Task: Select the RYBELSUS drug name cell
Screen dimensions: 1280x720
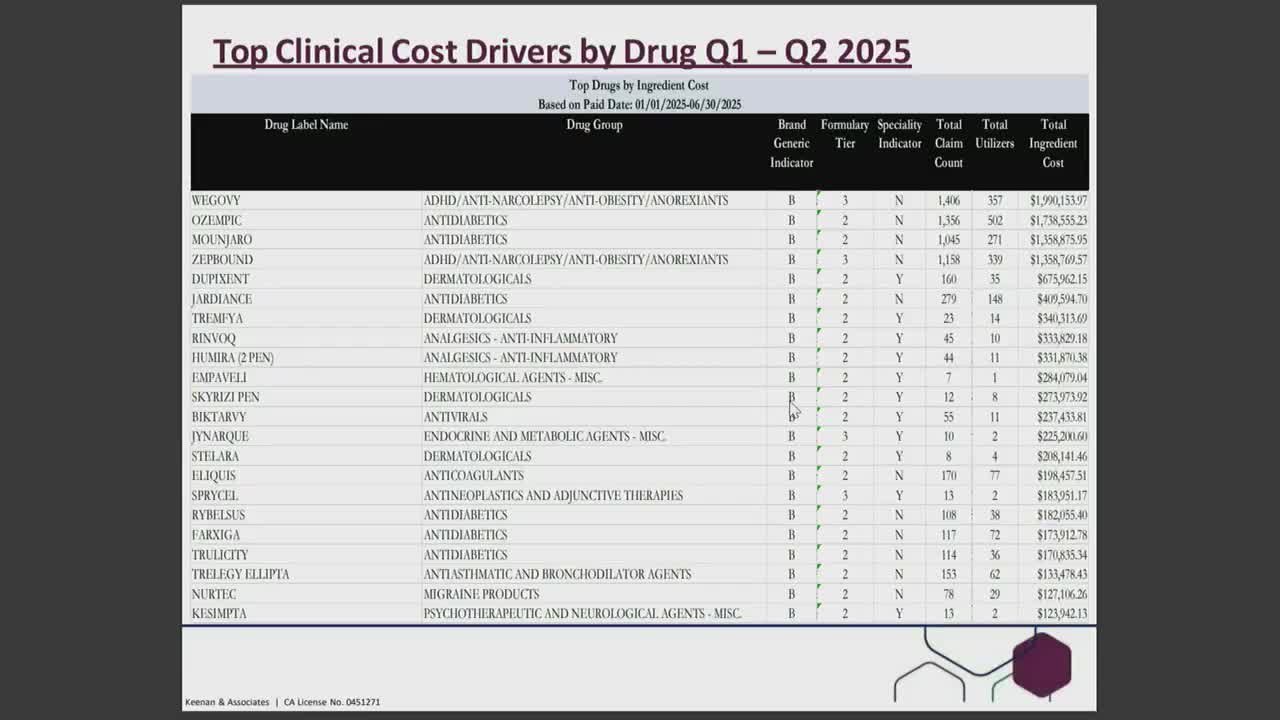Action: coord(218,515)
